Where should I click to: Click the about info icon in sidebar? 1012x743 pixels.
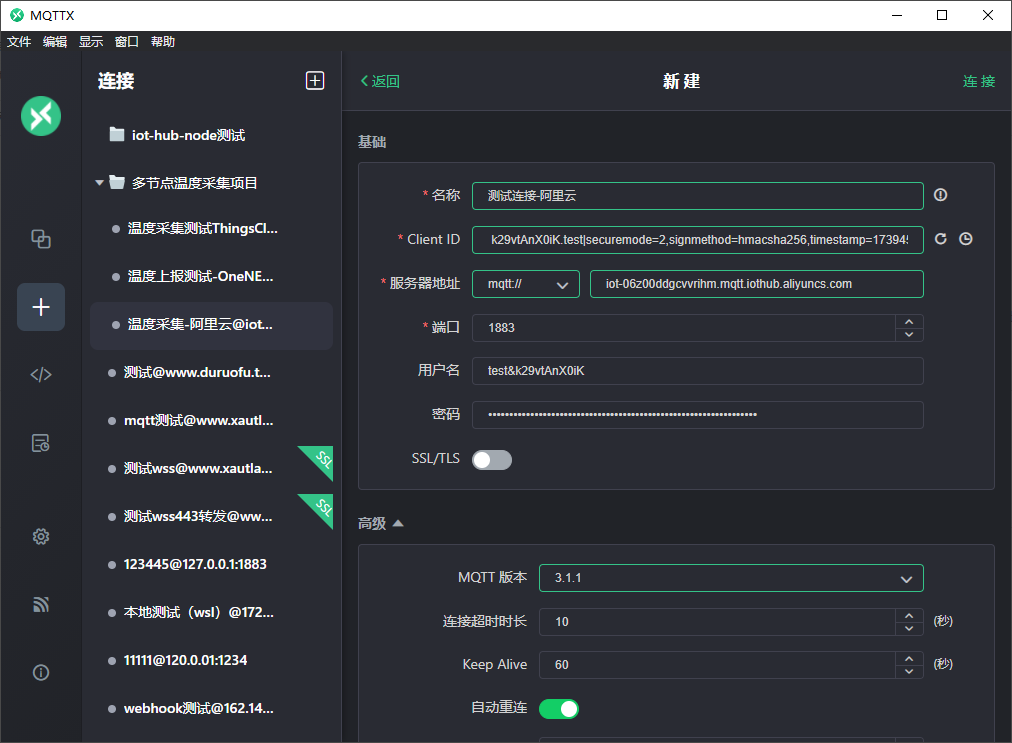[x=41, y=673]
